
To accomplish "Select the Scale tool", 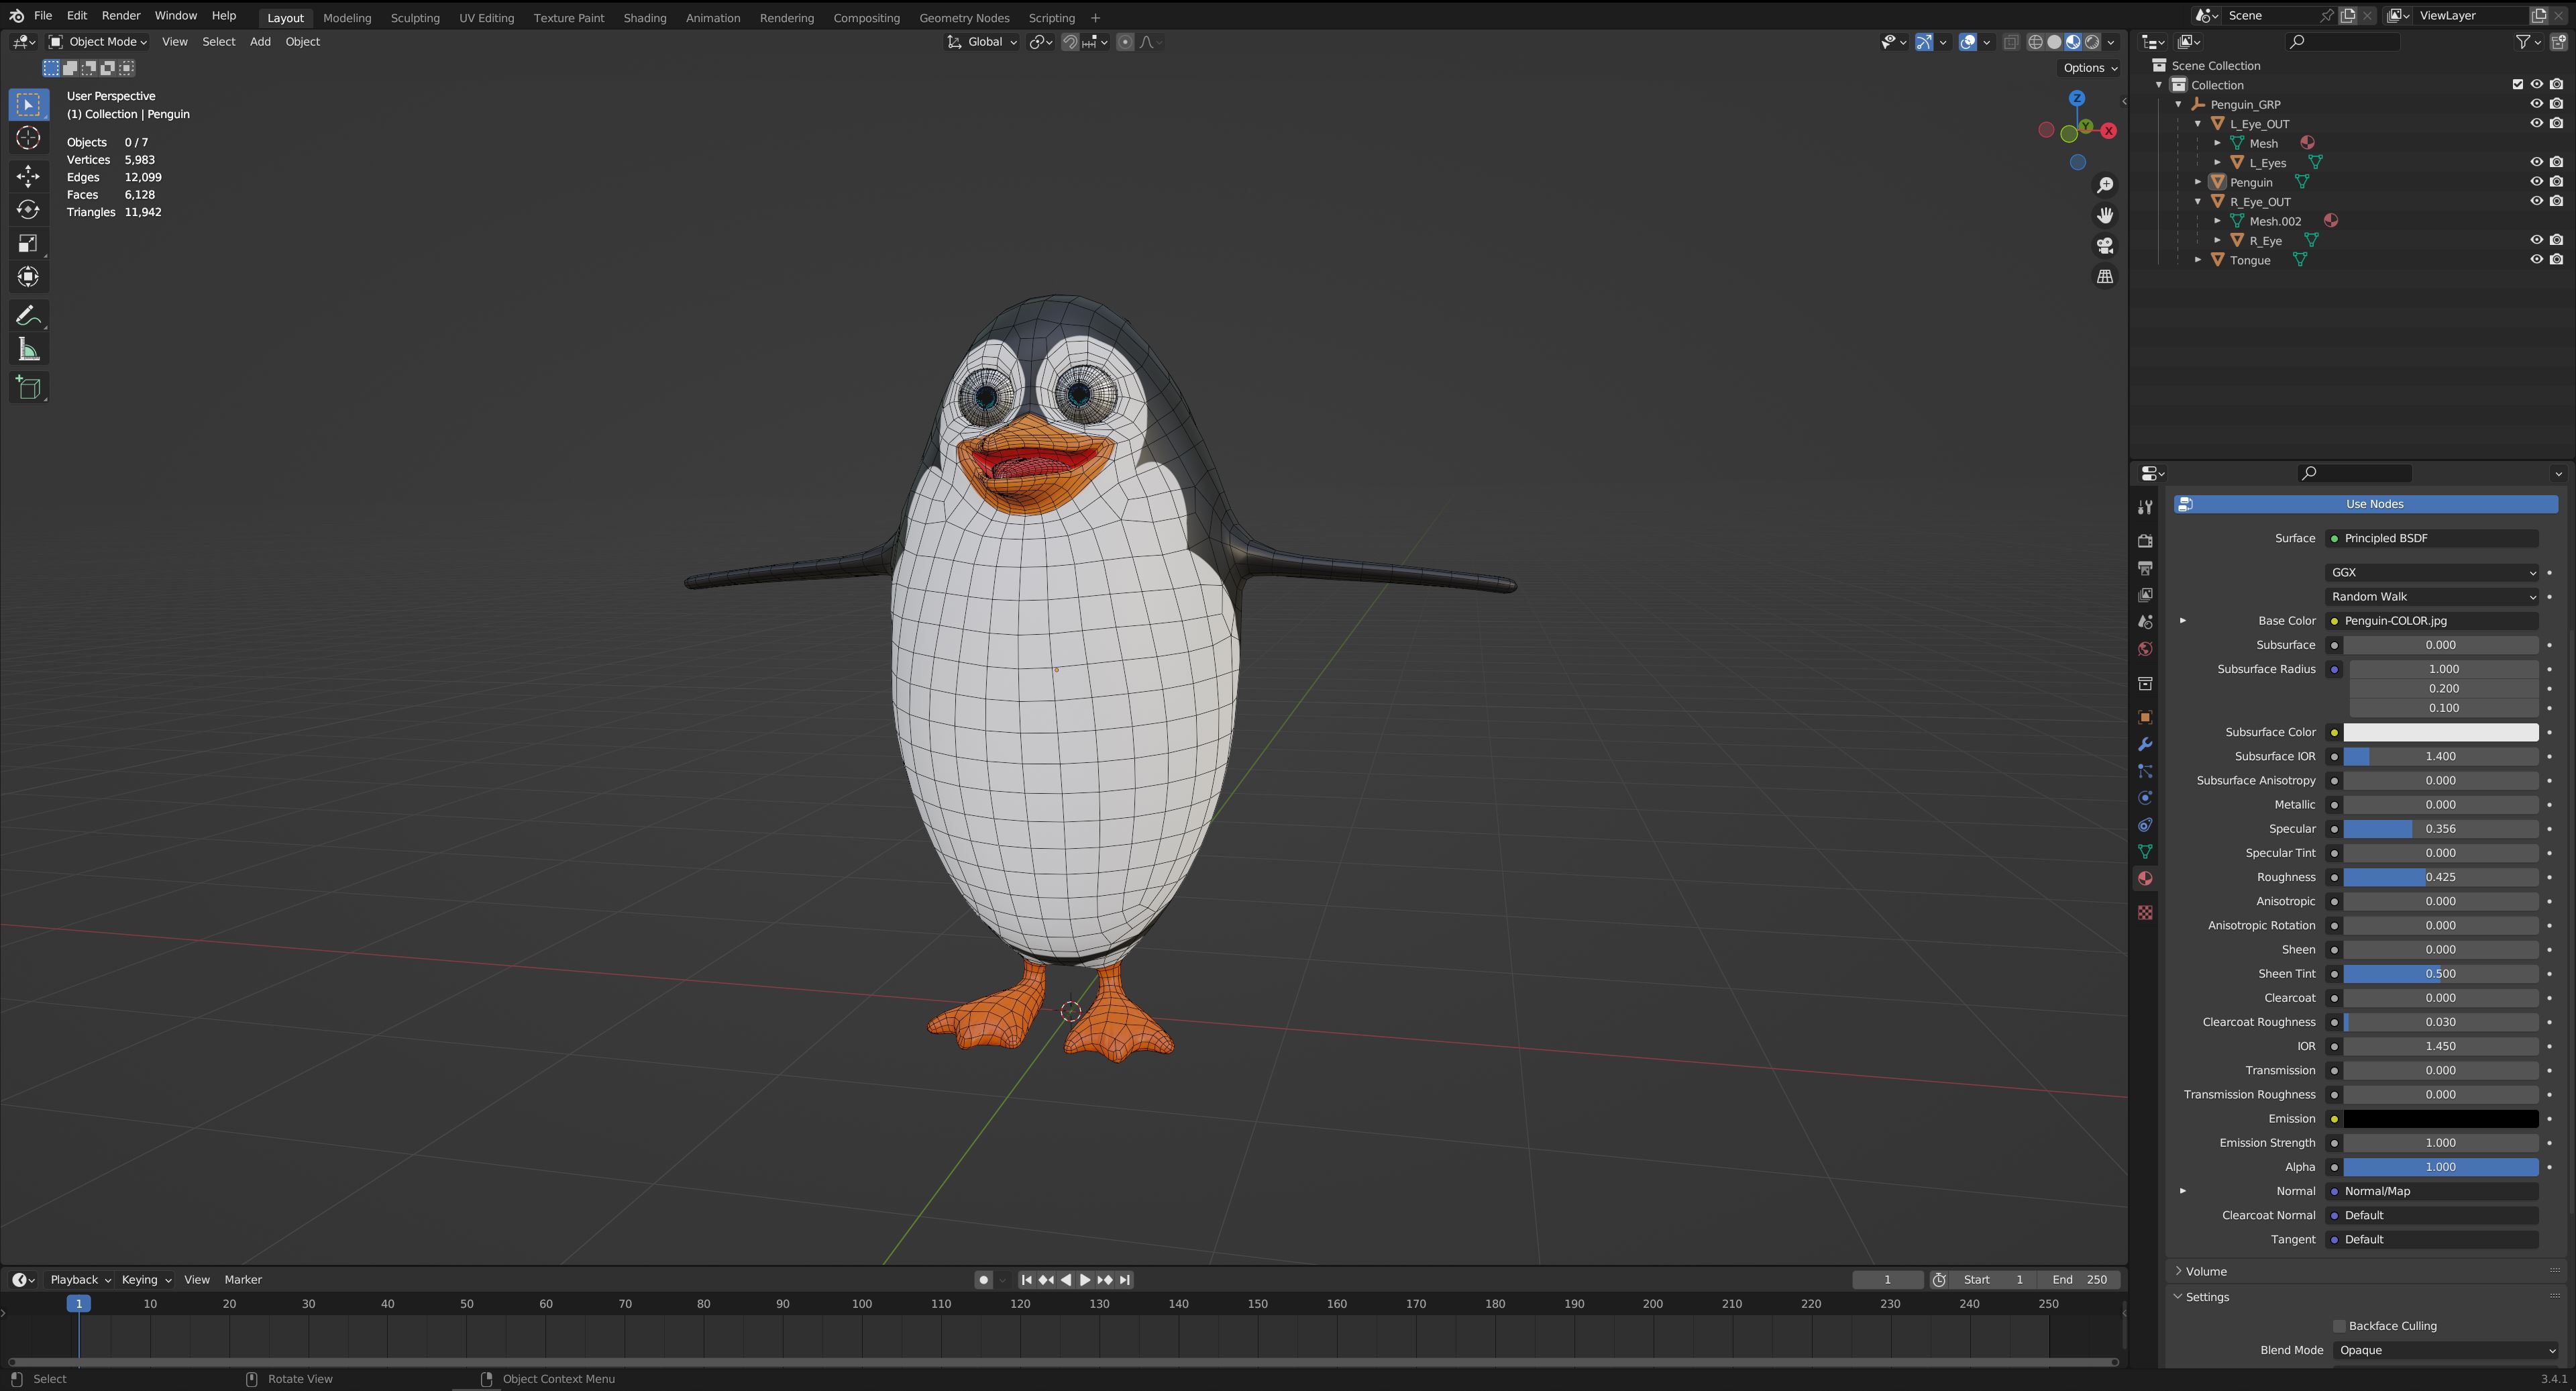I will coord(28,243).
